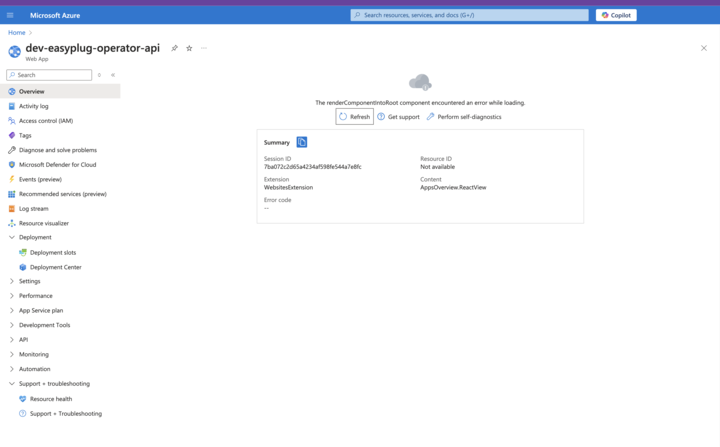Click the Resource visualizer icon
The width and height of the screenshot is (720, 447).
[x=12, y=223]
